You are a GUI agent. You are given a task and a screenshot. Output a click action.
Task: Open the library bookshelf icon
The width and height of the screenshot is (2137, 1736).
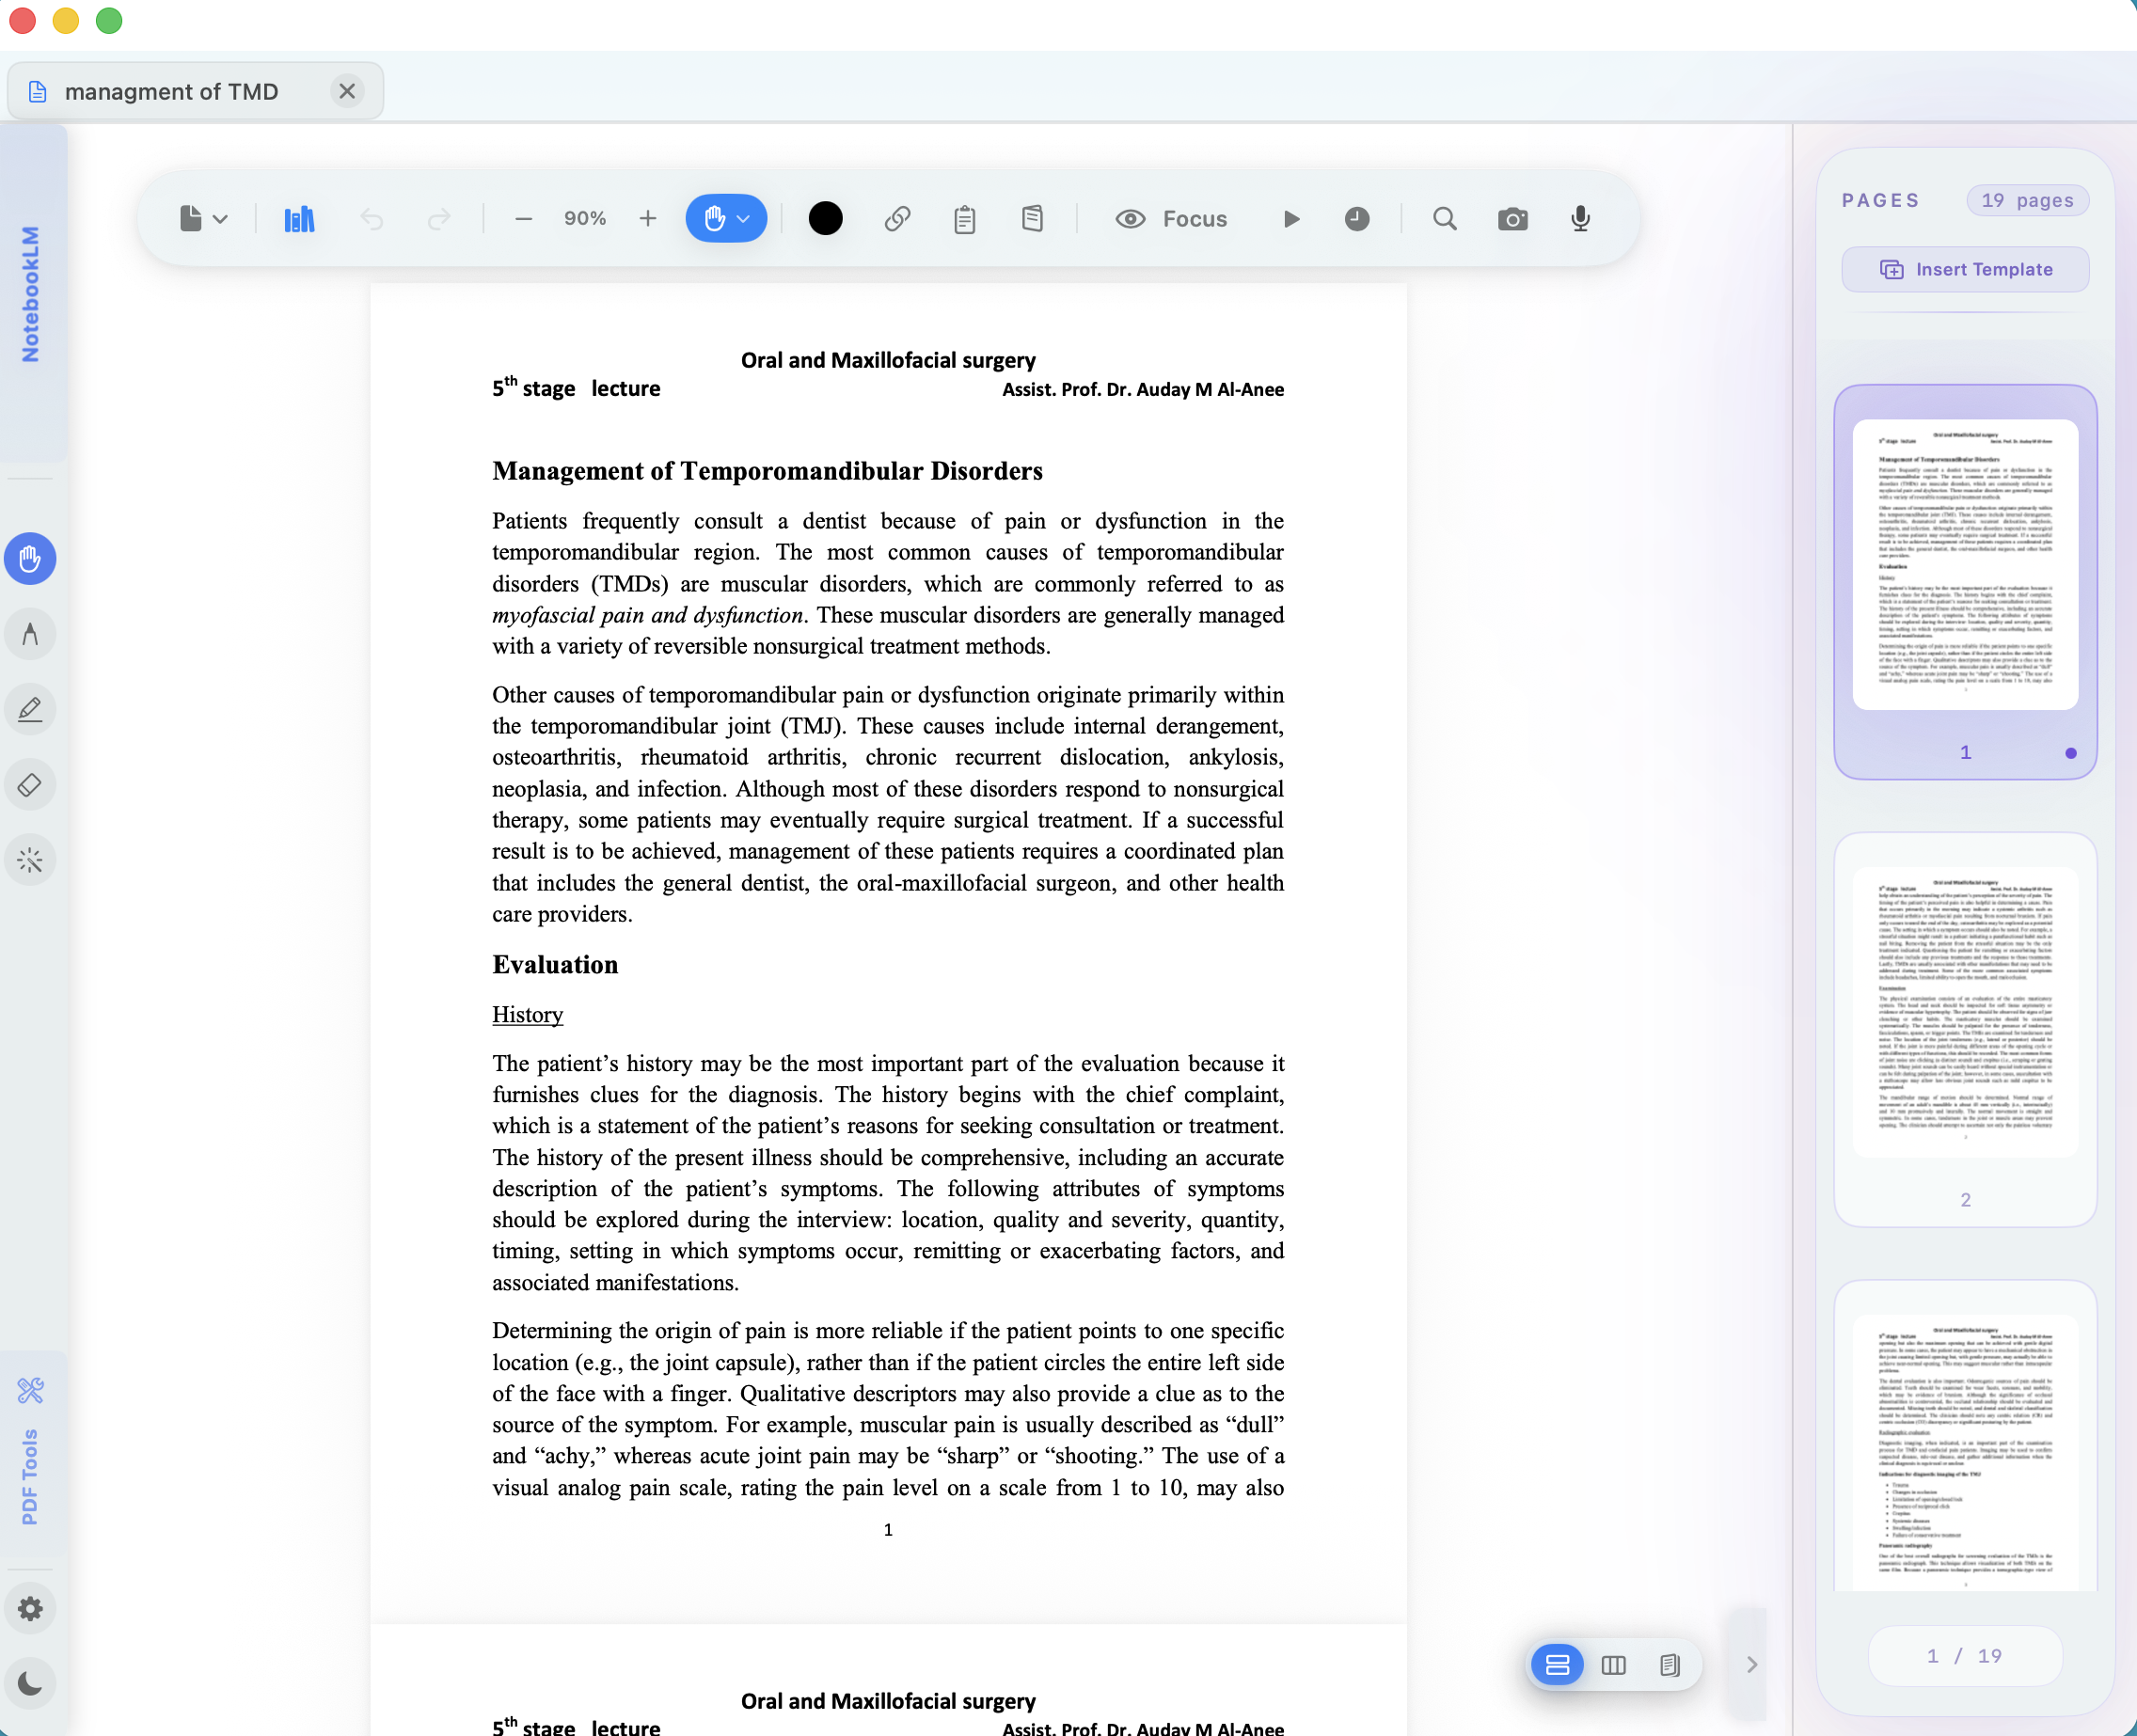tap(299, 219)
